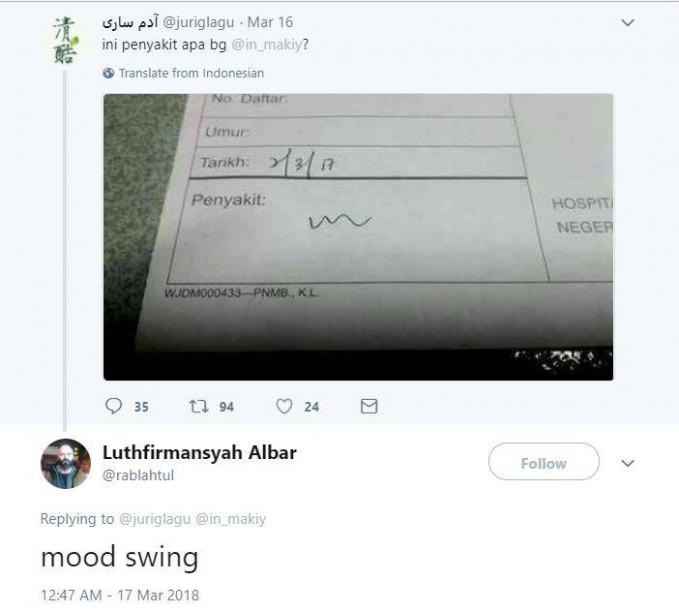Click the envelope direct message icon
The height and width of the screenshot is (612, 679).
point(368,406)
